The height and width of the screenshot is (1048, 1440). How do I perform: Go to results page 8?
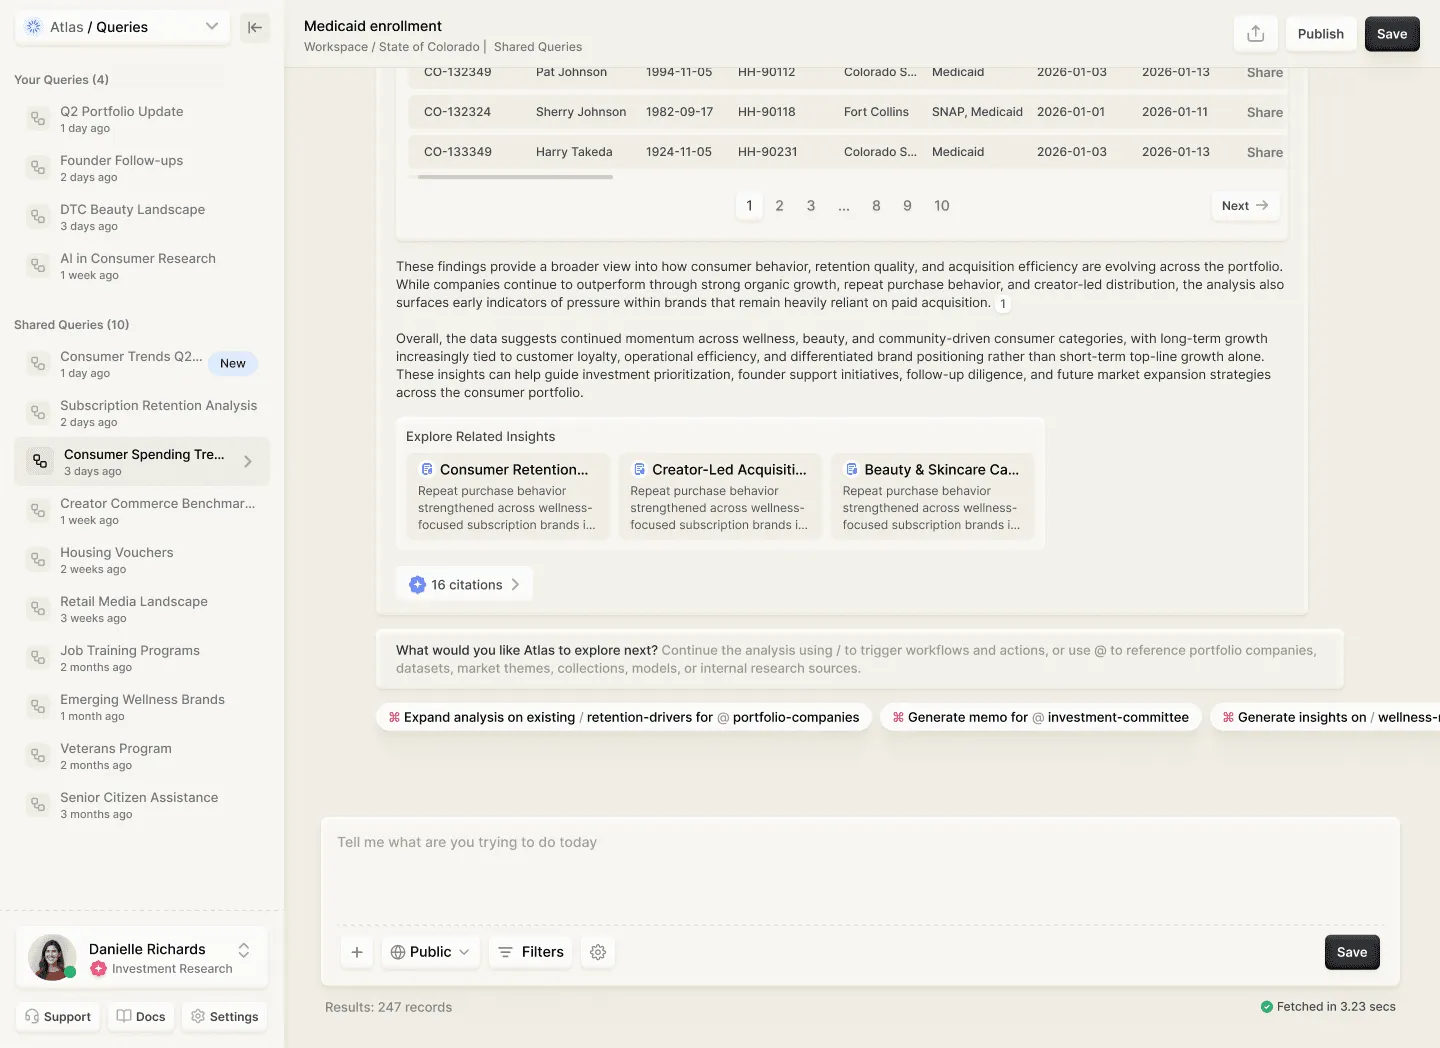tap(876, 206)
